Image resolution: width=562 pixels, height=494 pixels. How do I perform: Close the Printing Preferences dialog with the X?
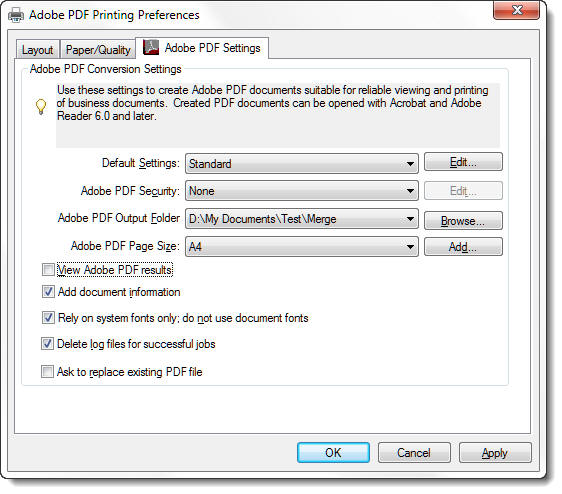coord(516,10)
